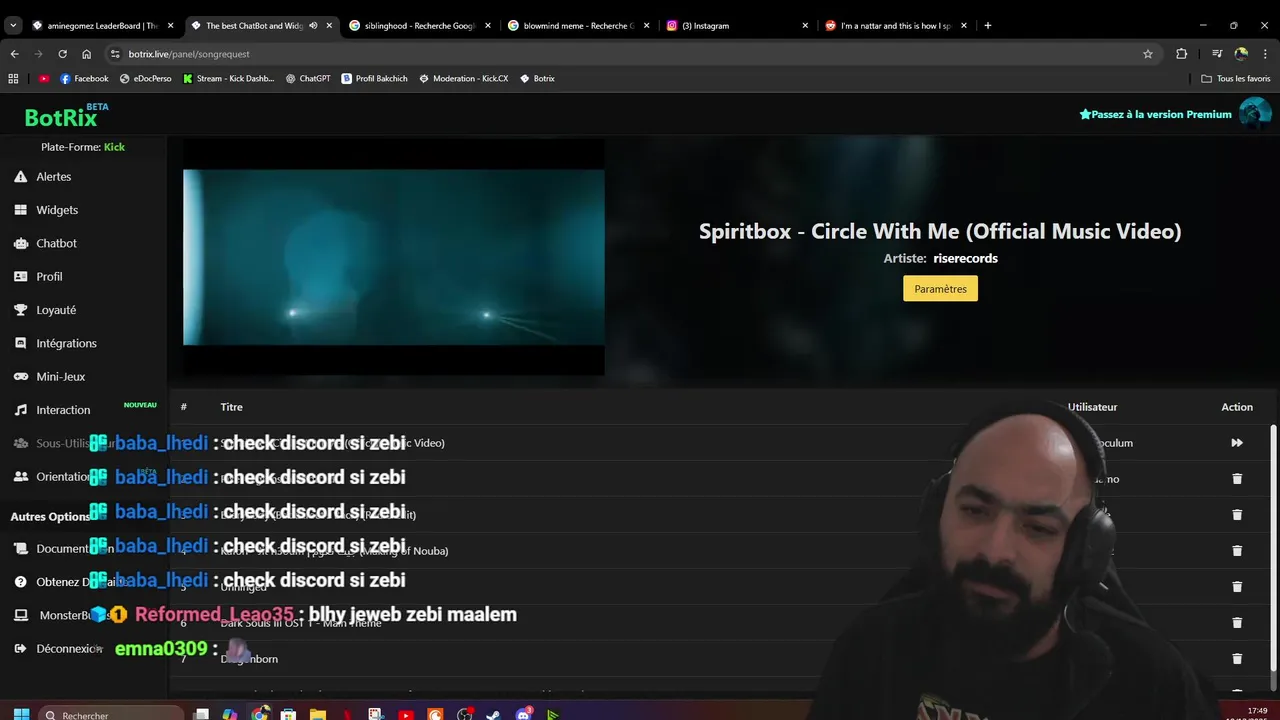Open the Chatbot section
1280x720 pixels.
click(x=56, y=243)
